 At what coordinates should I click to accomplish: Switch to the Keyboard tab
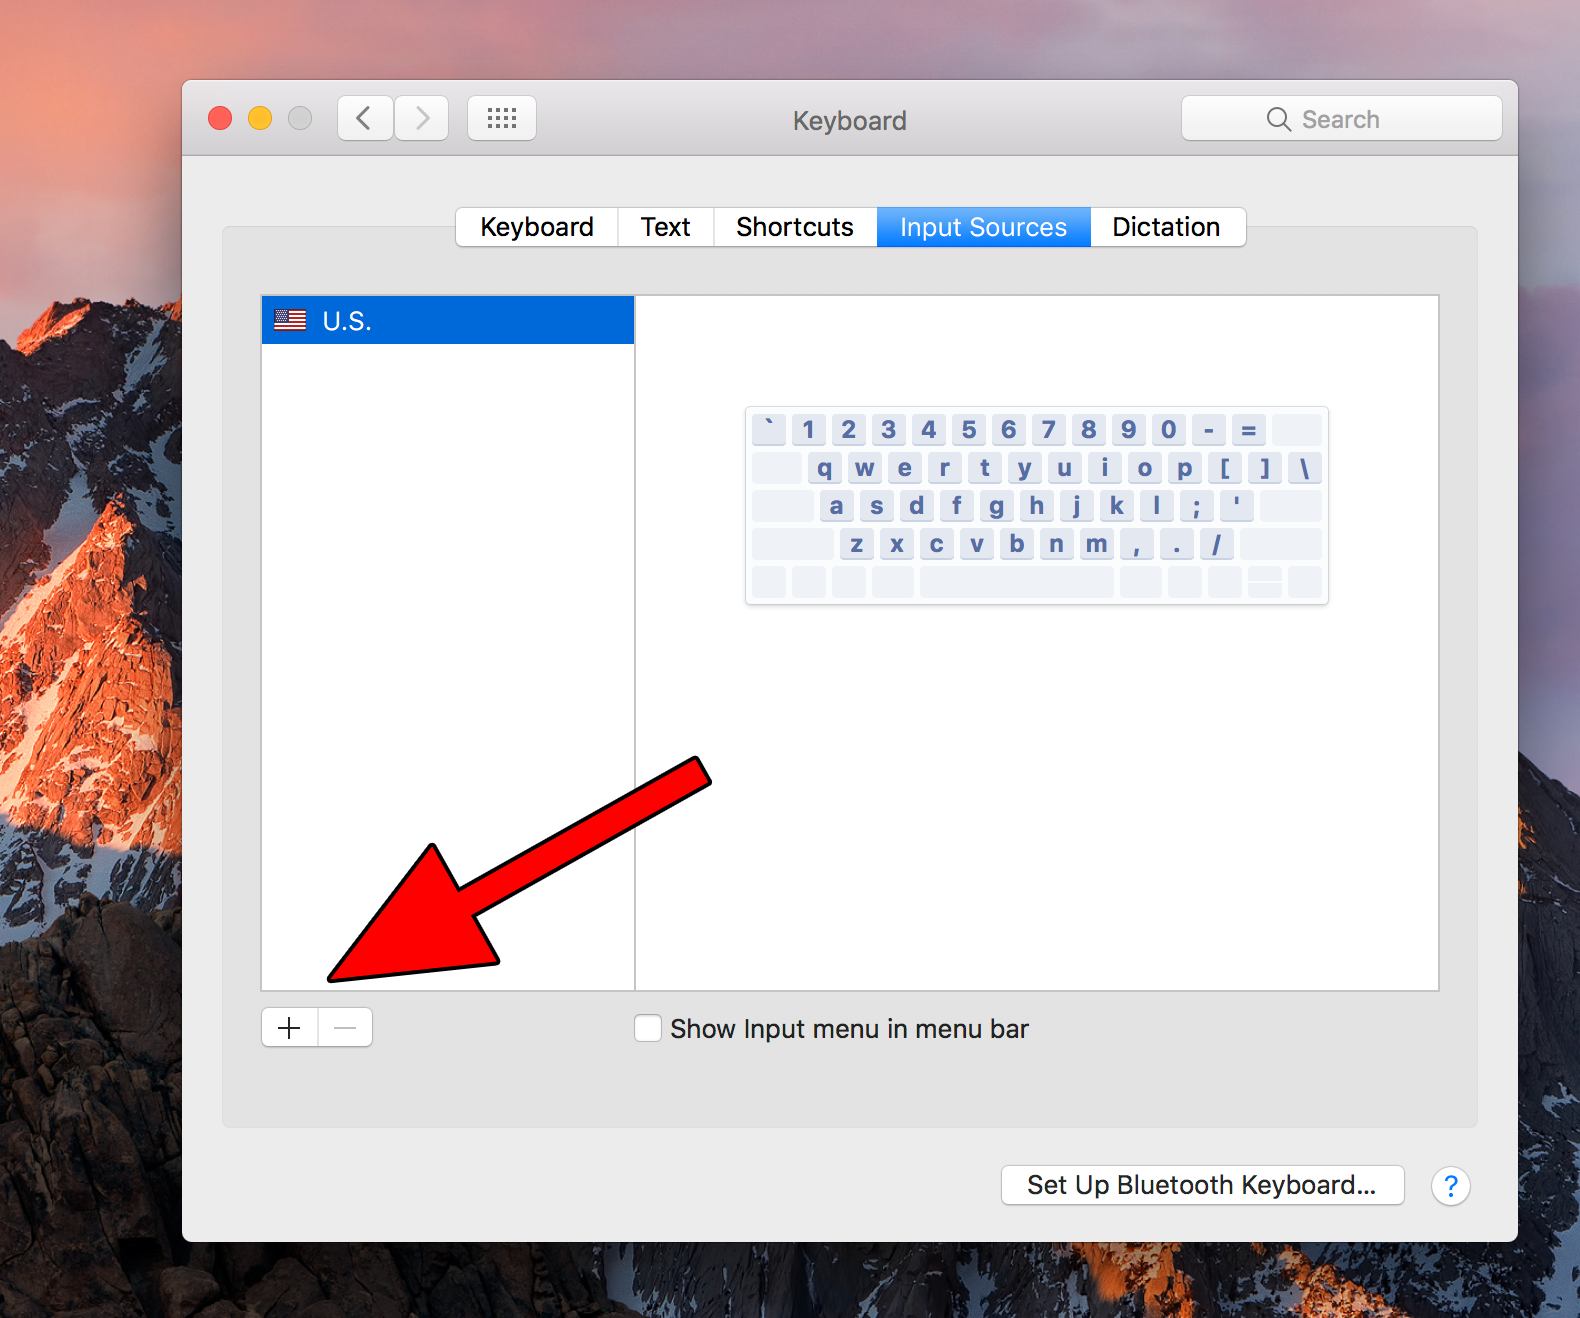[x=537, y=227]
